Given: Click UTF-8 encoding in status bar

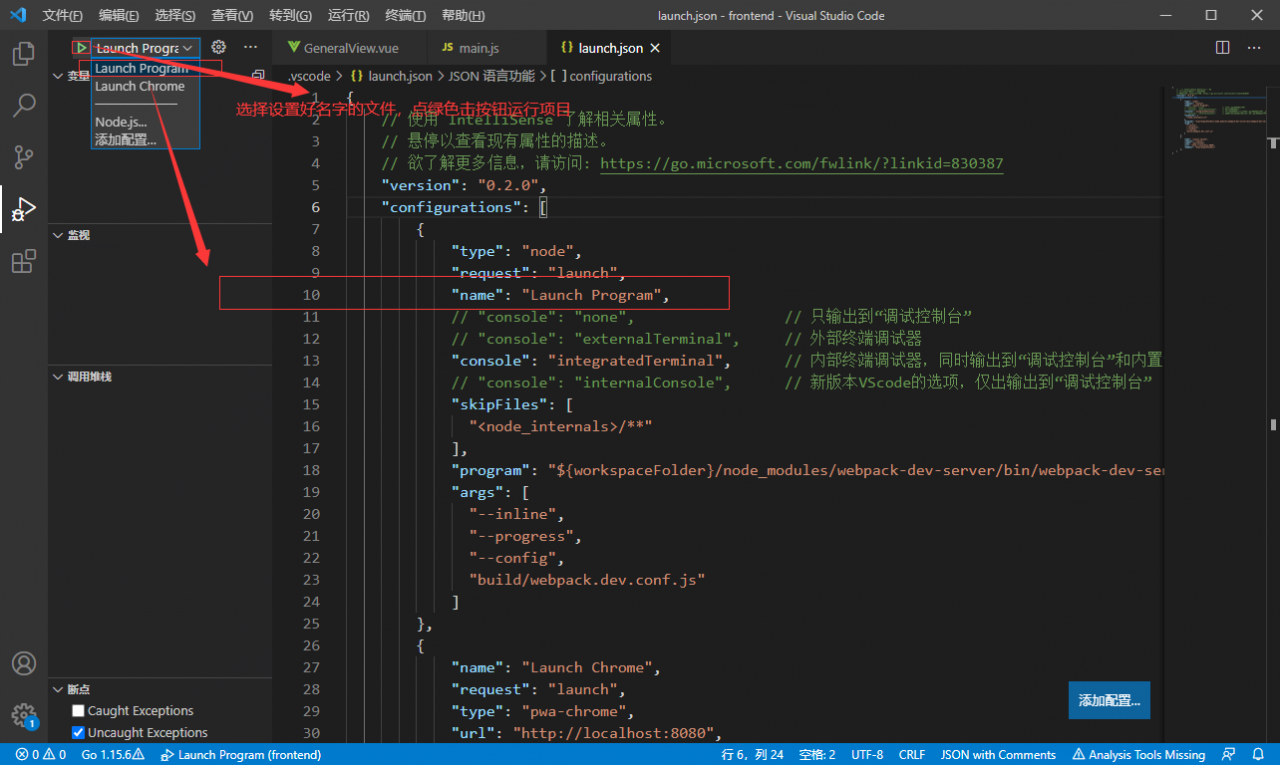Looking at the screenshot, I should click(867, 755).
